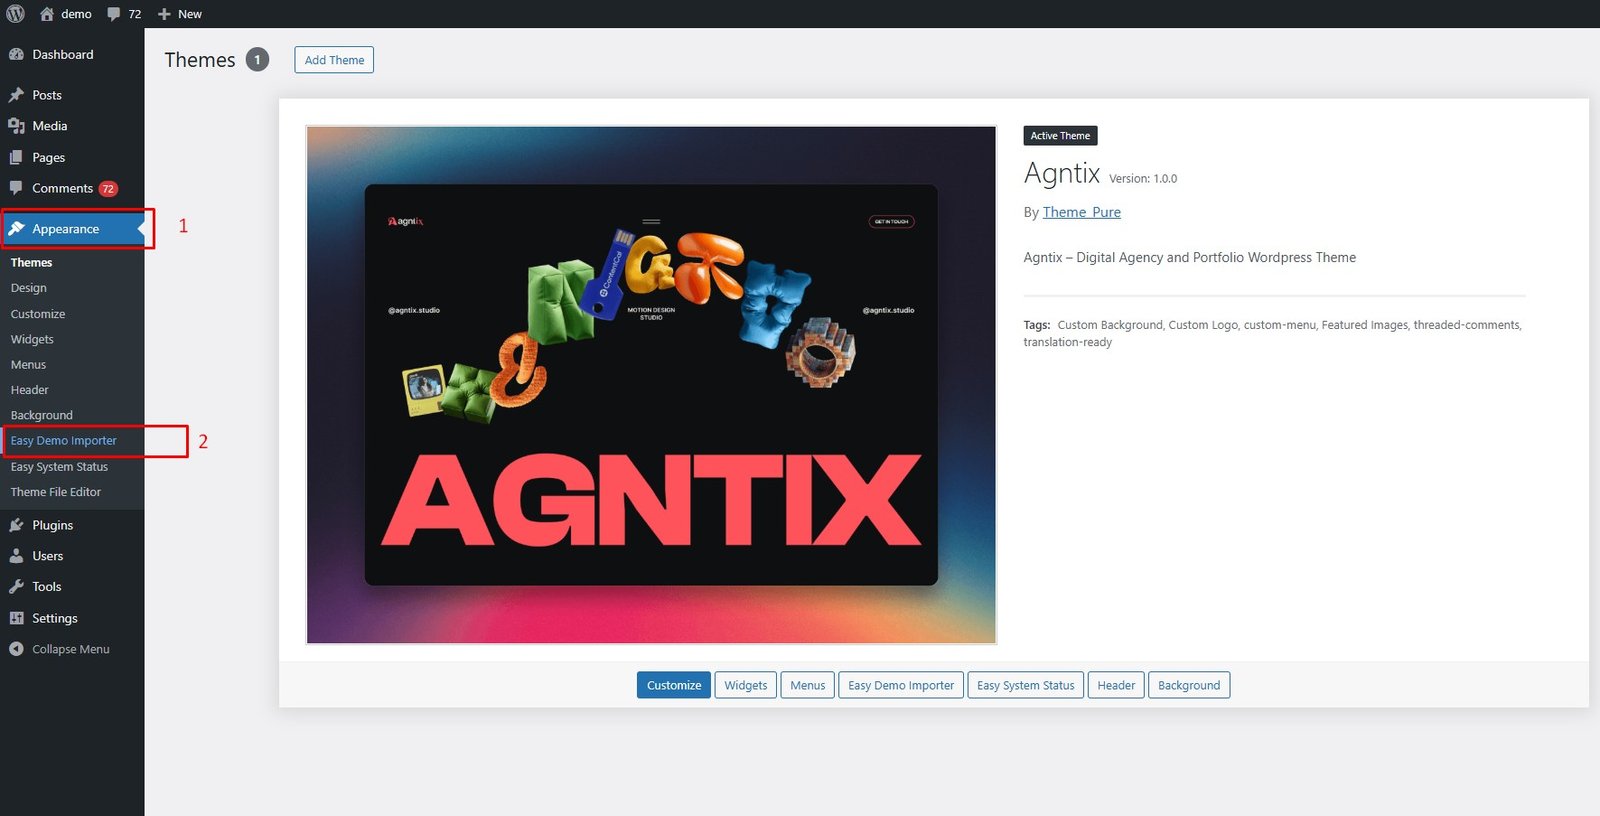Screen dimensions: 1600x816
Task: Select the Appearance menu label
Action: click(x=65, y=229)
